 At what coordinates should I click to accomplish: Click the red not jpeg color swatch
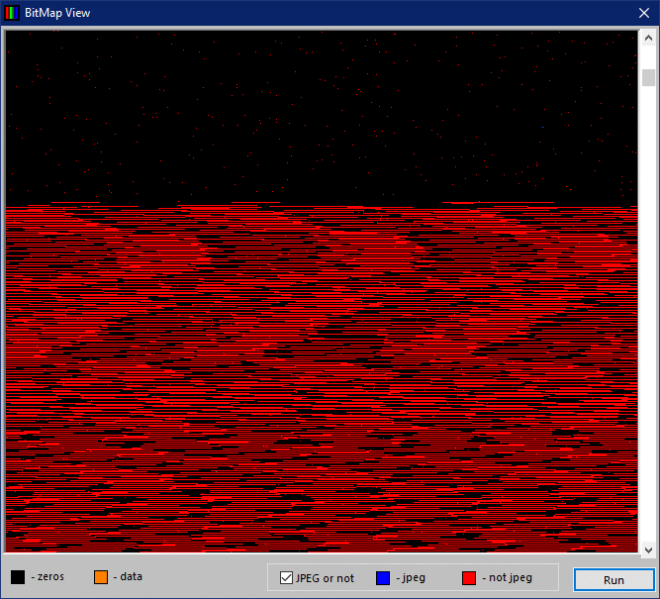tap(469, 578)
